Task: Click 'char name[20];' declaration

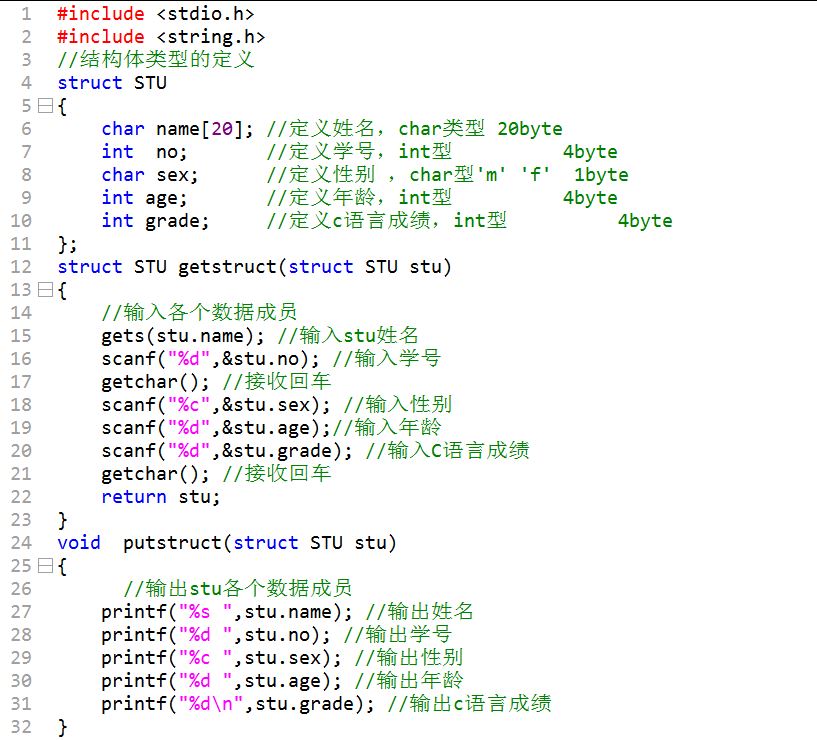Action: [x=178, y=129]
